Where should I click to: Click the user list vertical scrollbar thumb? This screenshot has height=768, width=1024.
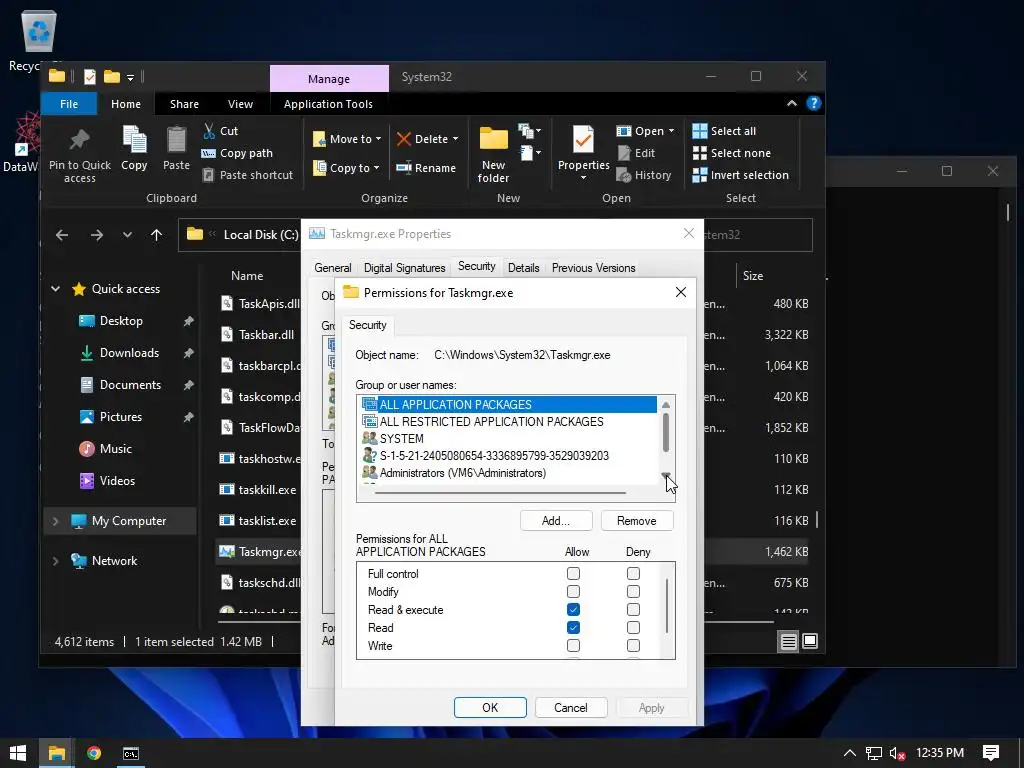(x=665, y=432)
